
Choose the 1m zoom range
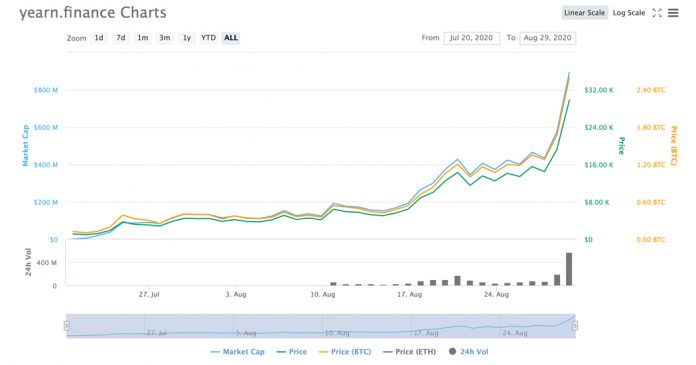point(142,38)
